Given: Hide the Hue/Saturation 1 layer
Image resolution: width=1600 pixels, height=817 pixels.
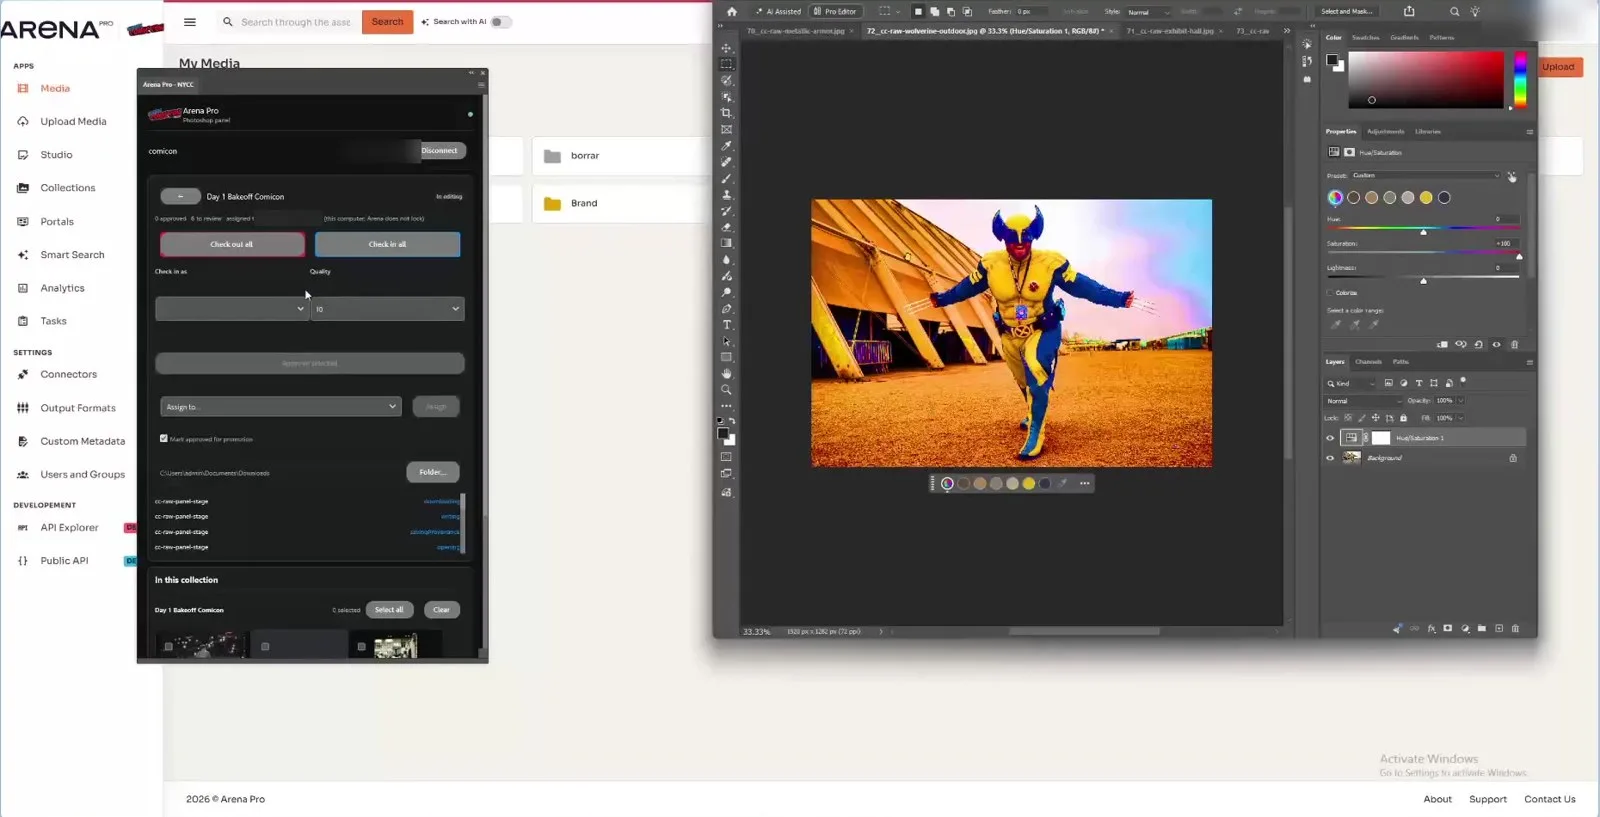Looking at the screenshot, I should 1330,438.
